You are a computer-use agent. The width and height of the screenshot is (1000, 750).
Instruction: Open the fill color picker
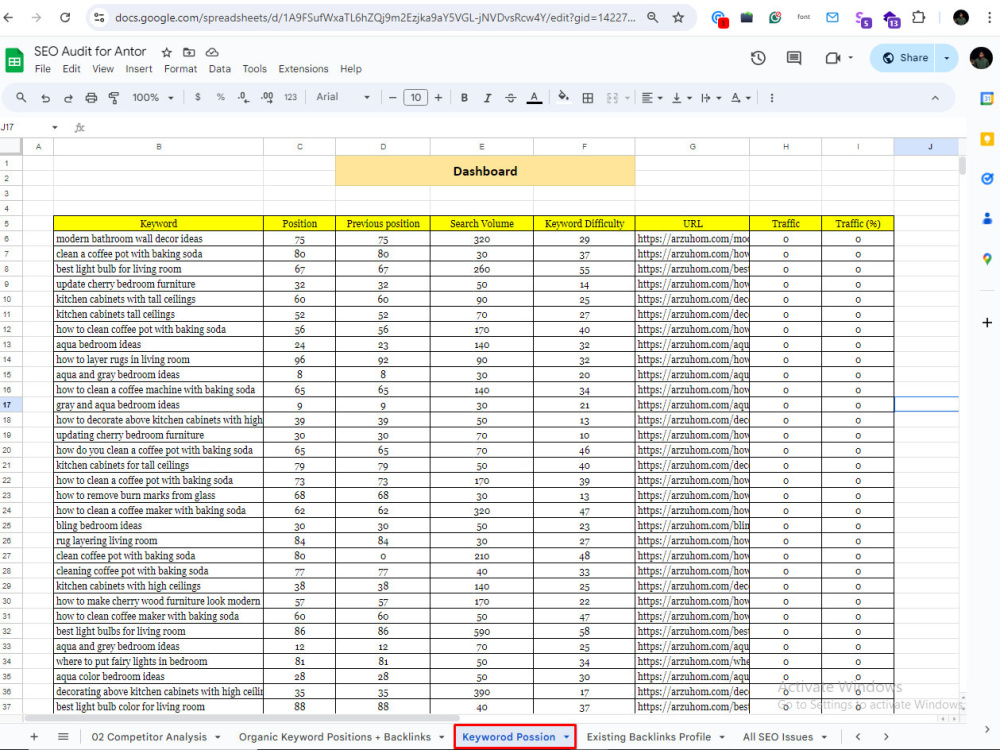(x=563, y=97)
